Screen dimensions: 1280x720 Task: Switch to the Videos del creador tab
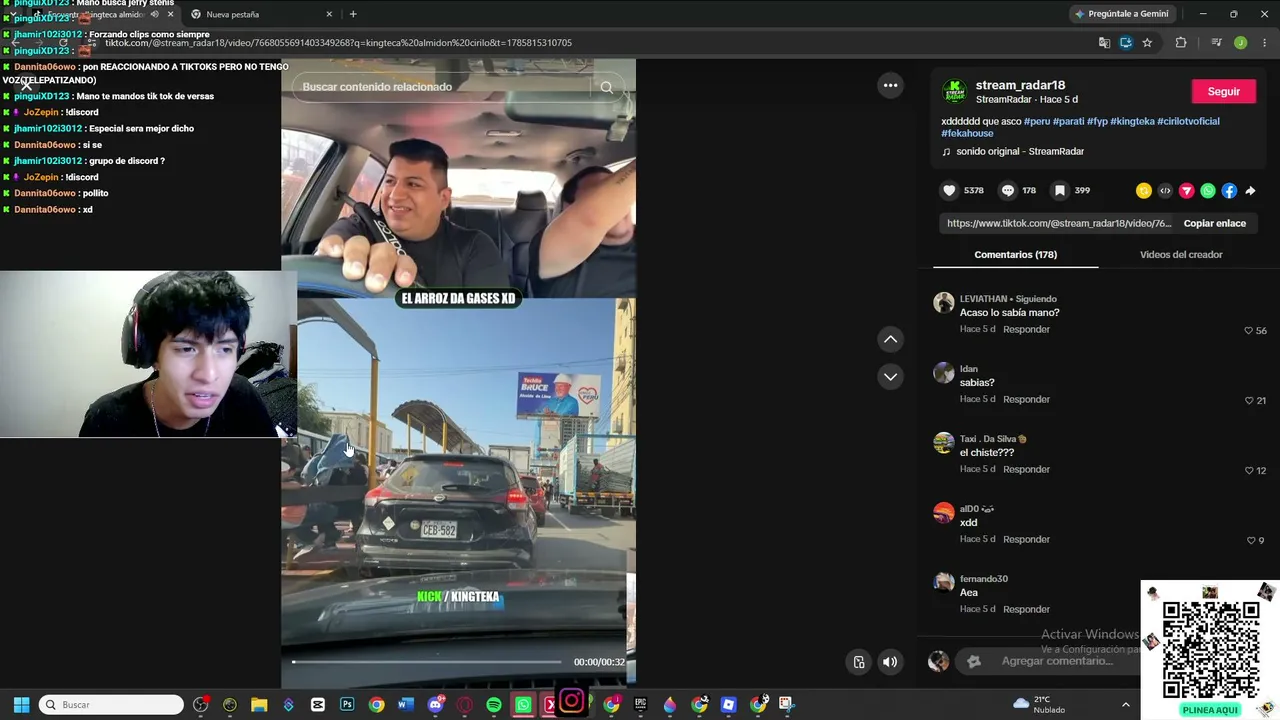click(1181, 255)
